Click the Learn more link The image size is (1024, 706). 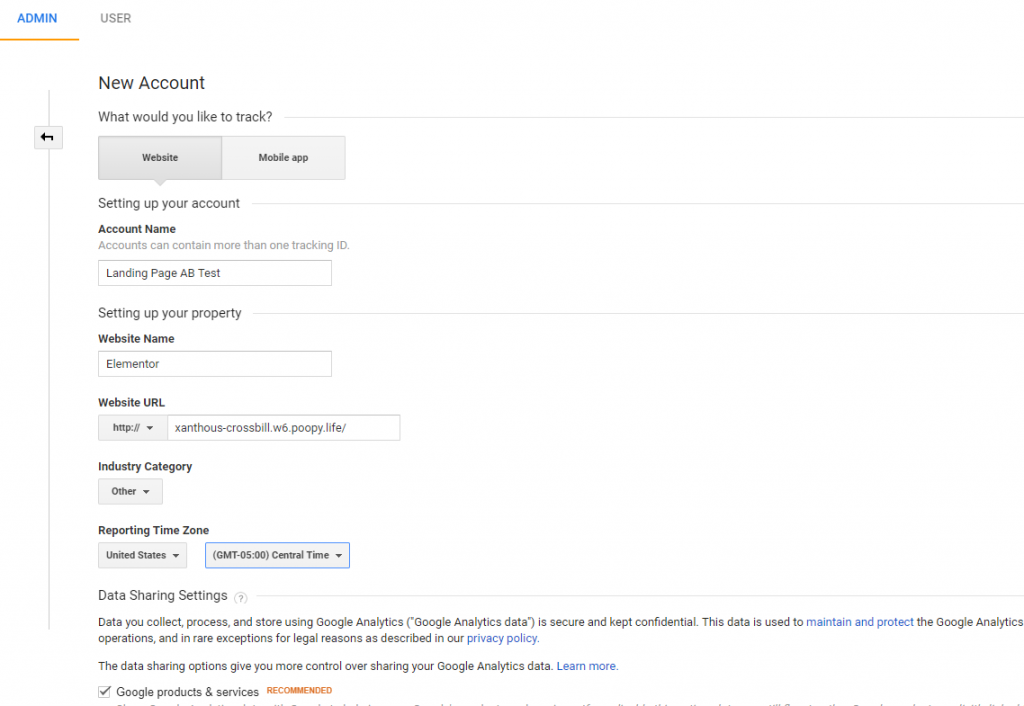(587, 666)
